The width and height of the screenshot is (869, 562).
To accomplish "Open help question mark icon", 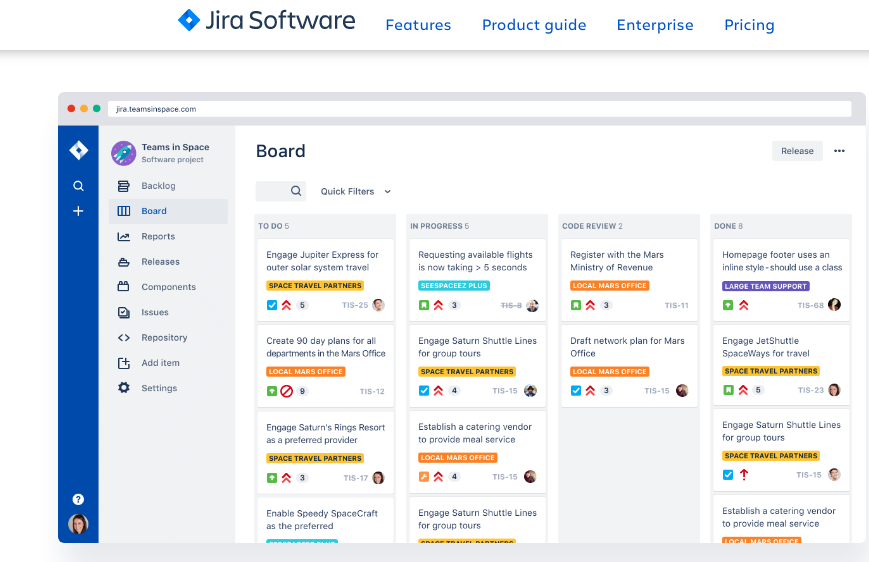I will [78, 499].
